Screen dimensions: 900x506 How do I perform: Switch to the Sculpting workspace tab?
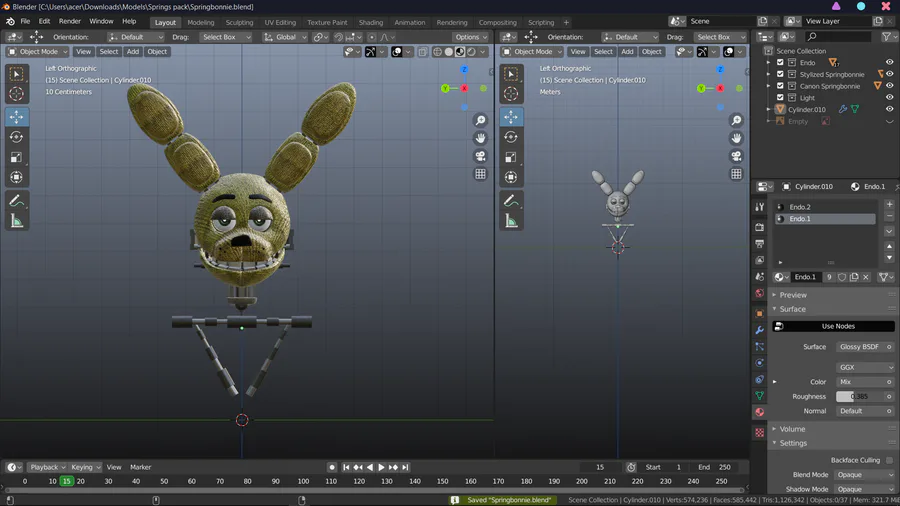(x=239, y=22)
